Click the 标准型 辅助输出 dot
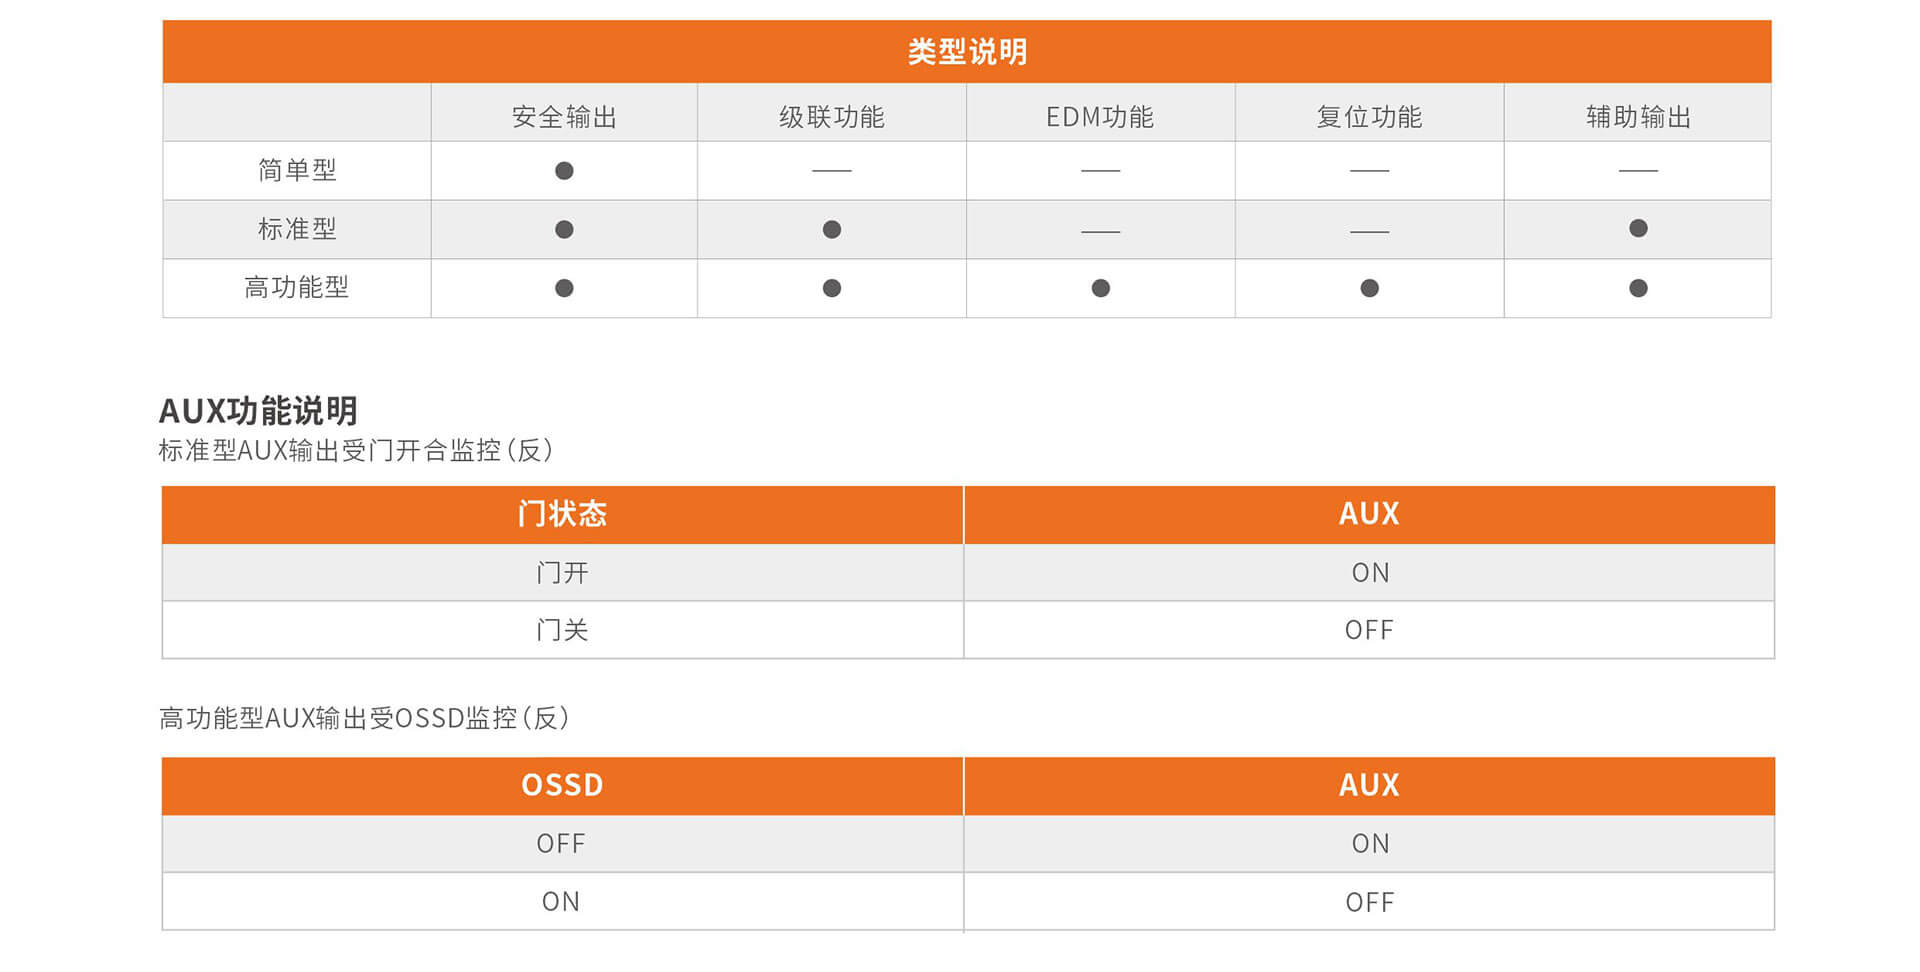 [x=1638, y=229]
